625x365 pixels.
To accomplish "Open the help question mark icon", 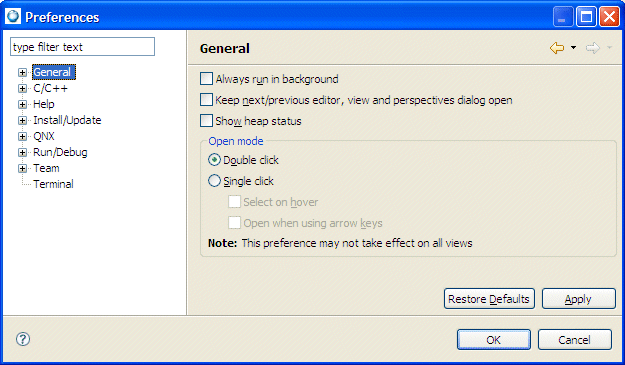I will (23, 339).
